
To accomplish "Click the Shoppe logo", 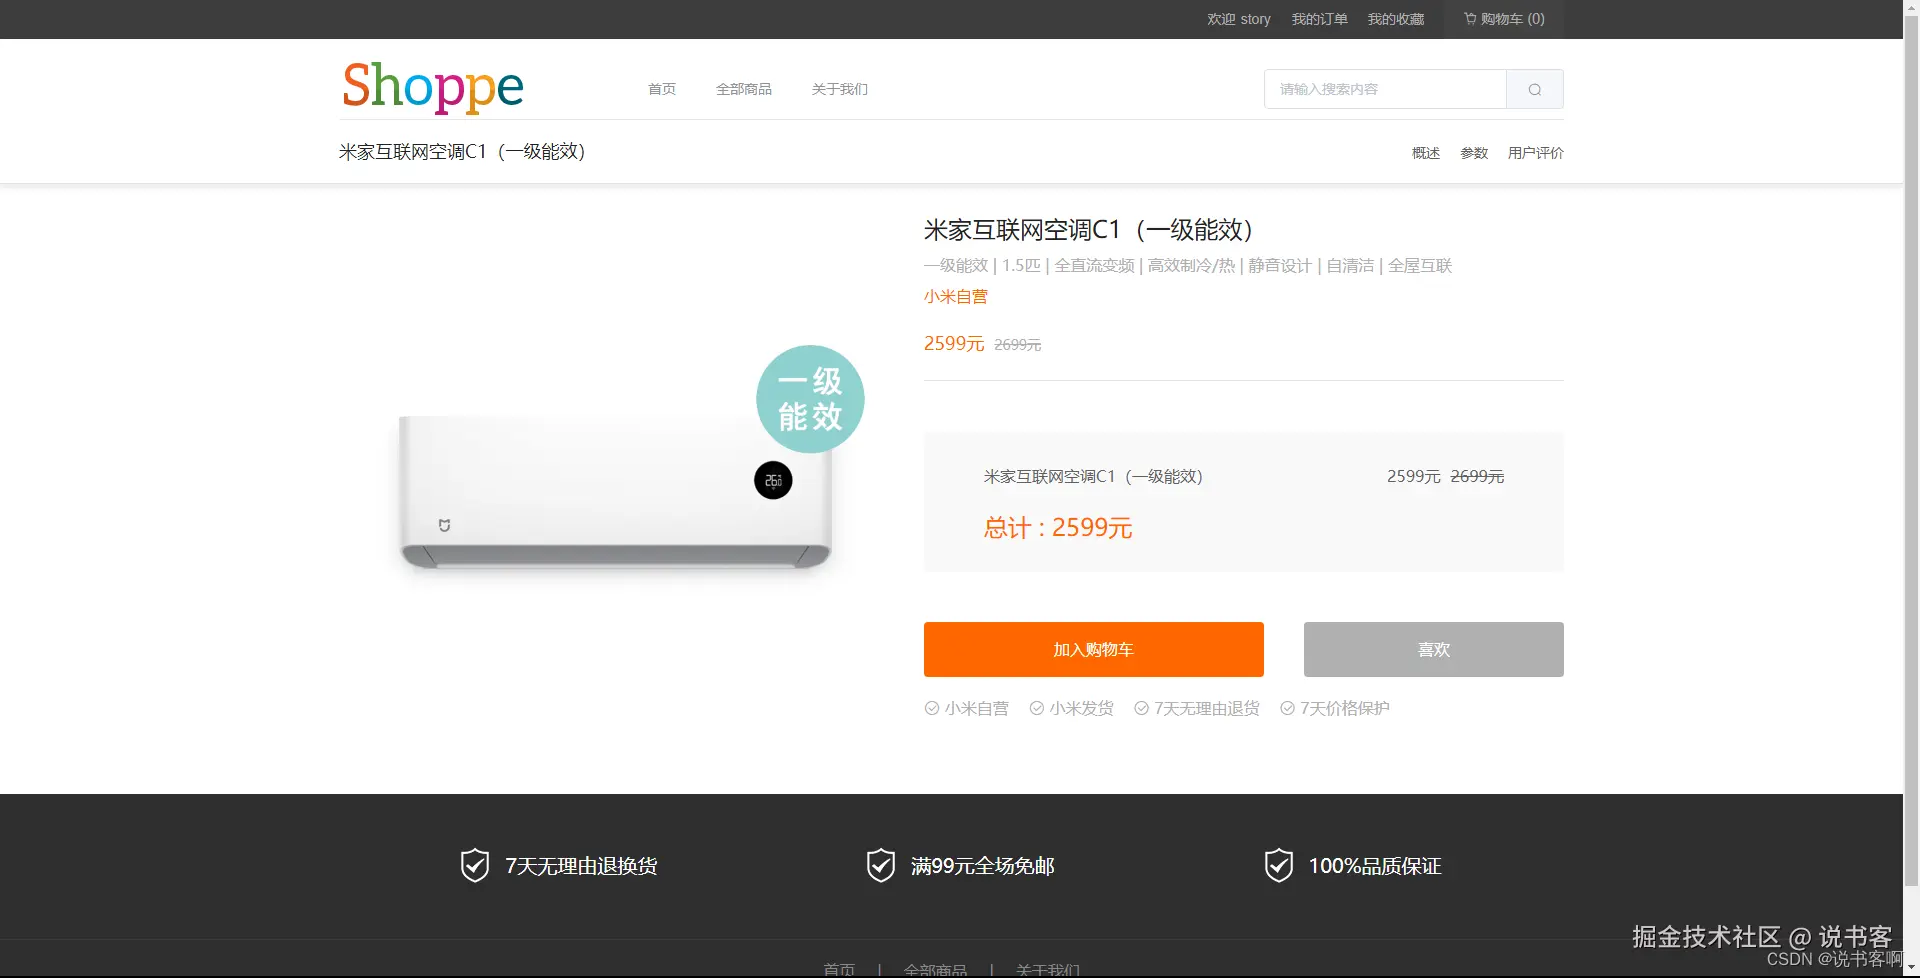I will [x=432, y=88].
